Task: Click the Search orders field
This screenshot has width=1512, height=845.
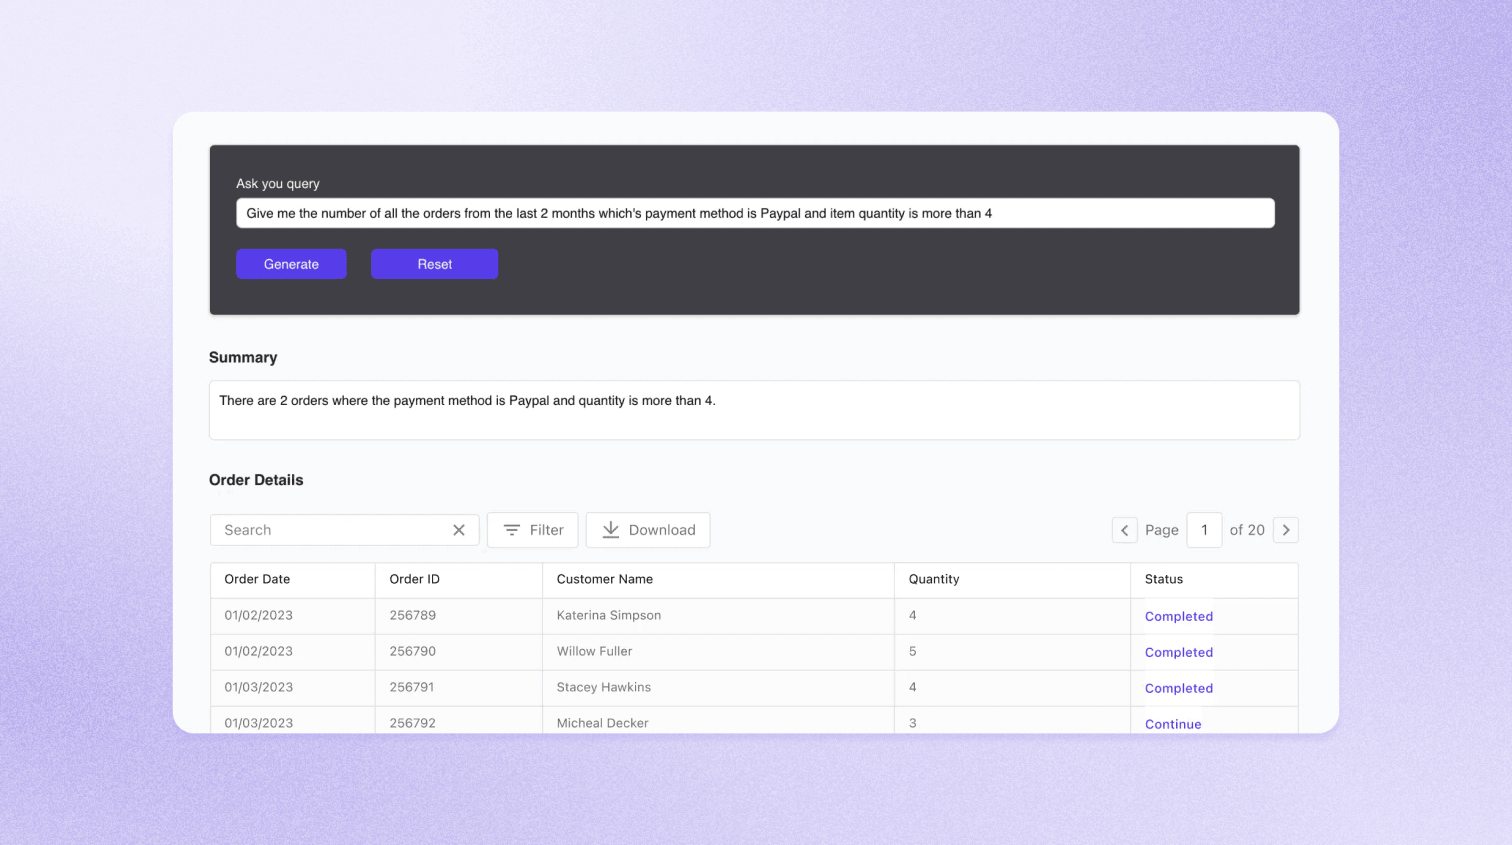Action: (330, 530)
